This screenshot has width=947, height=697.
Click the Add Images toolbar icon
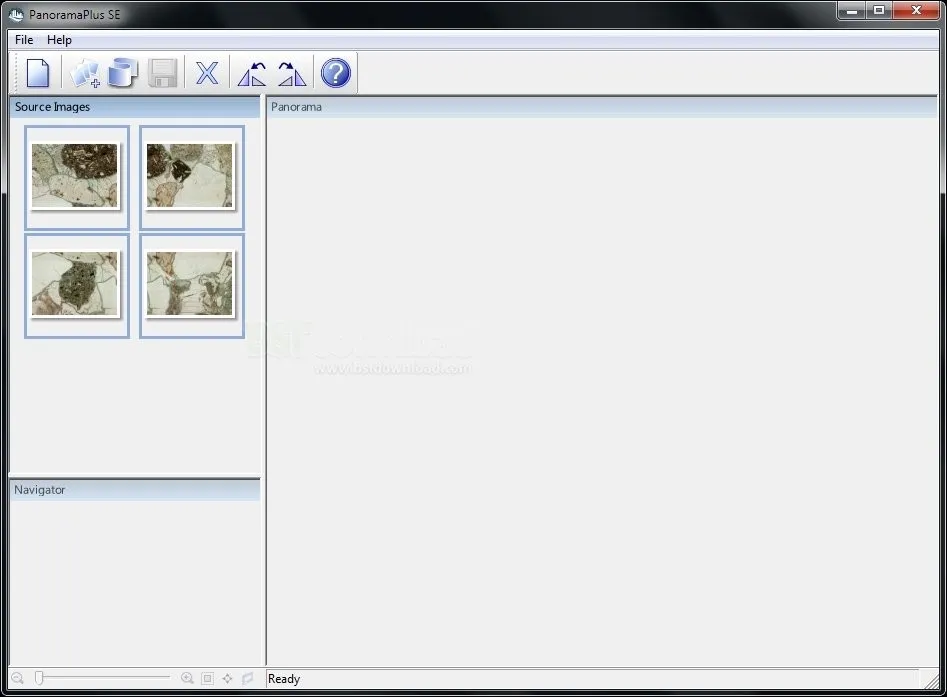click(x=85, y=73)
